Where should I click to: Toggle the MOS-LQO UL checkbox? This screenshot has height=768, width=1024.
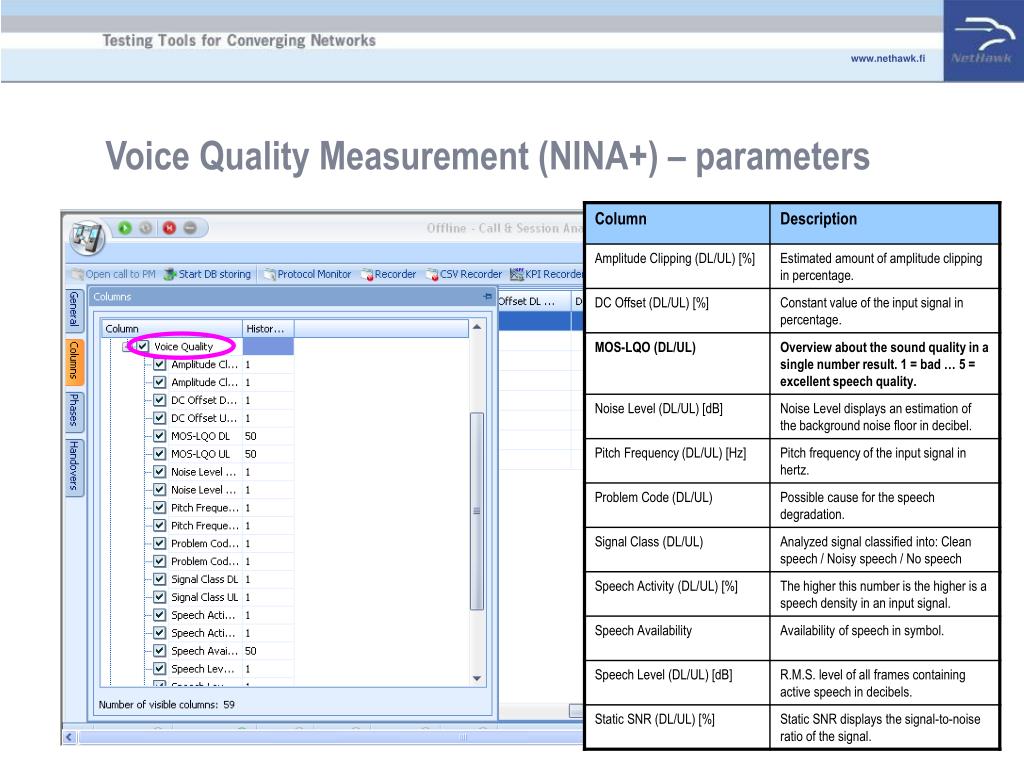click(x=159, y=454)
